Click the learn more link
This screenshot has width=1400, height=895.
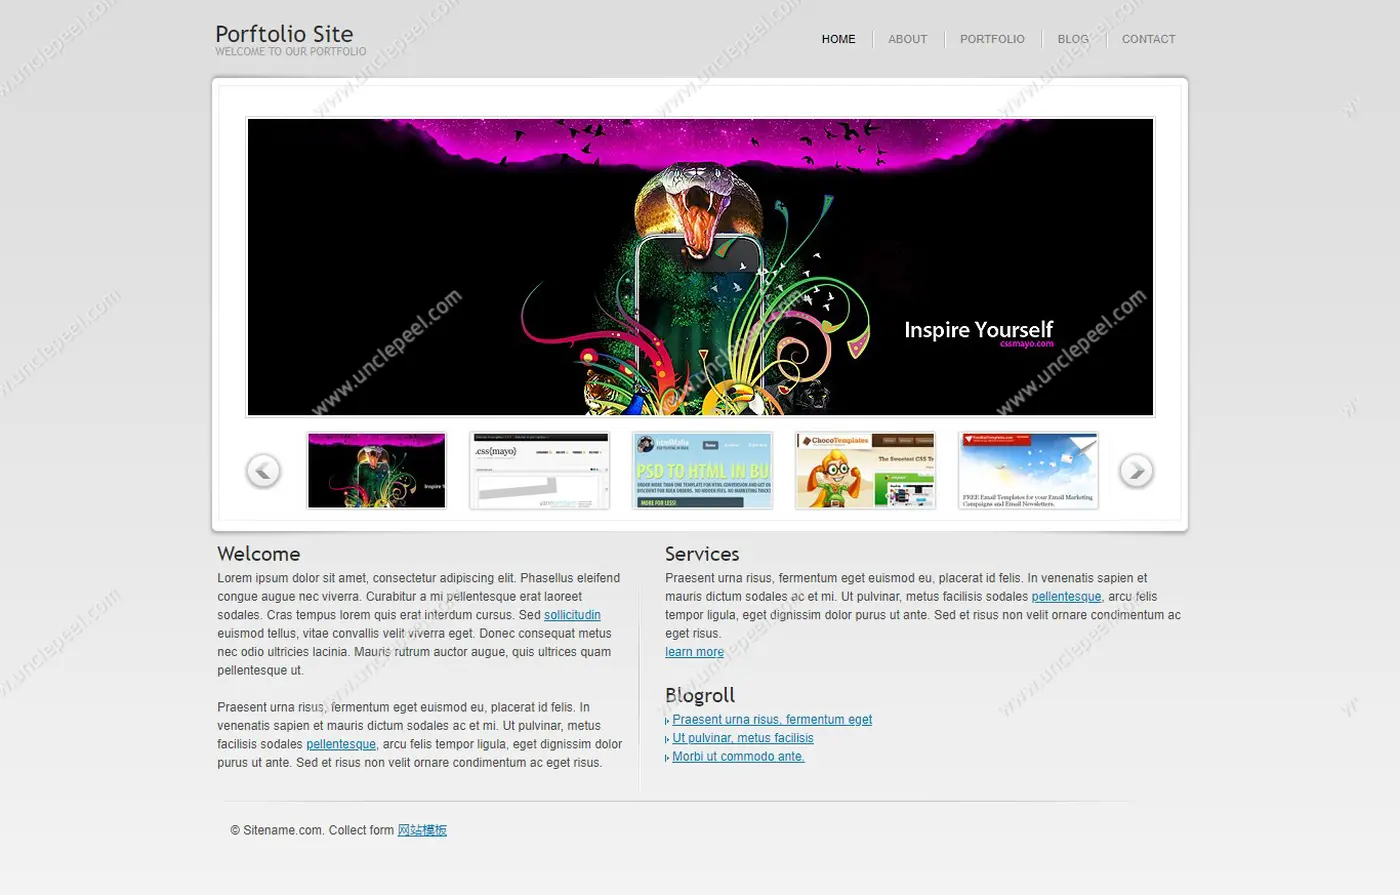pos(694,652)
